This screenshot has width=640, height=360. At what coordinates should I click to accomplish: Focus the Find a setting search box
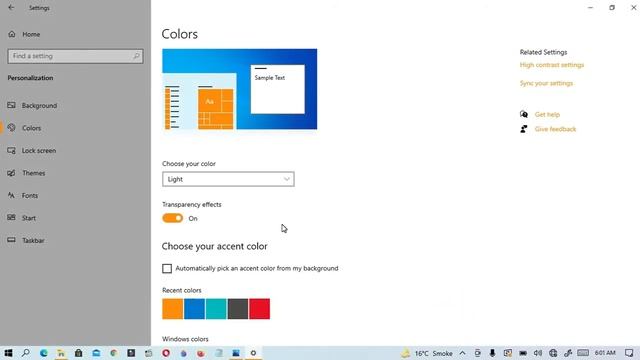(75, 56)
